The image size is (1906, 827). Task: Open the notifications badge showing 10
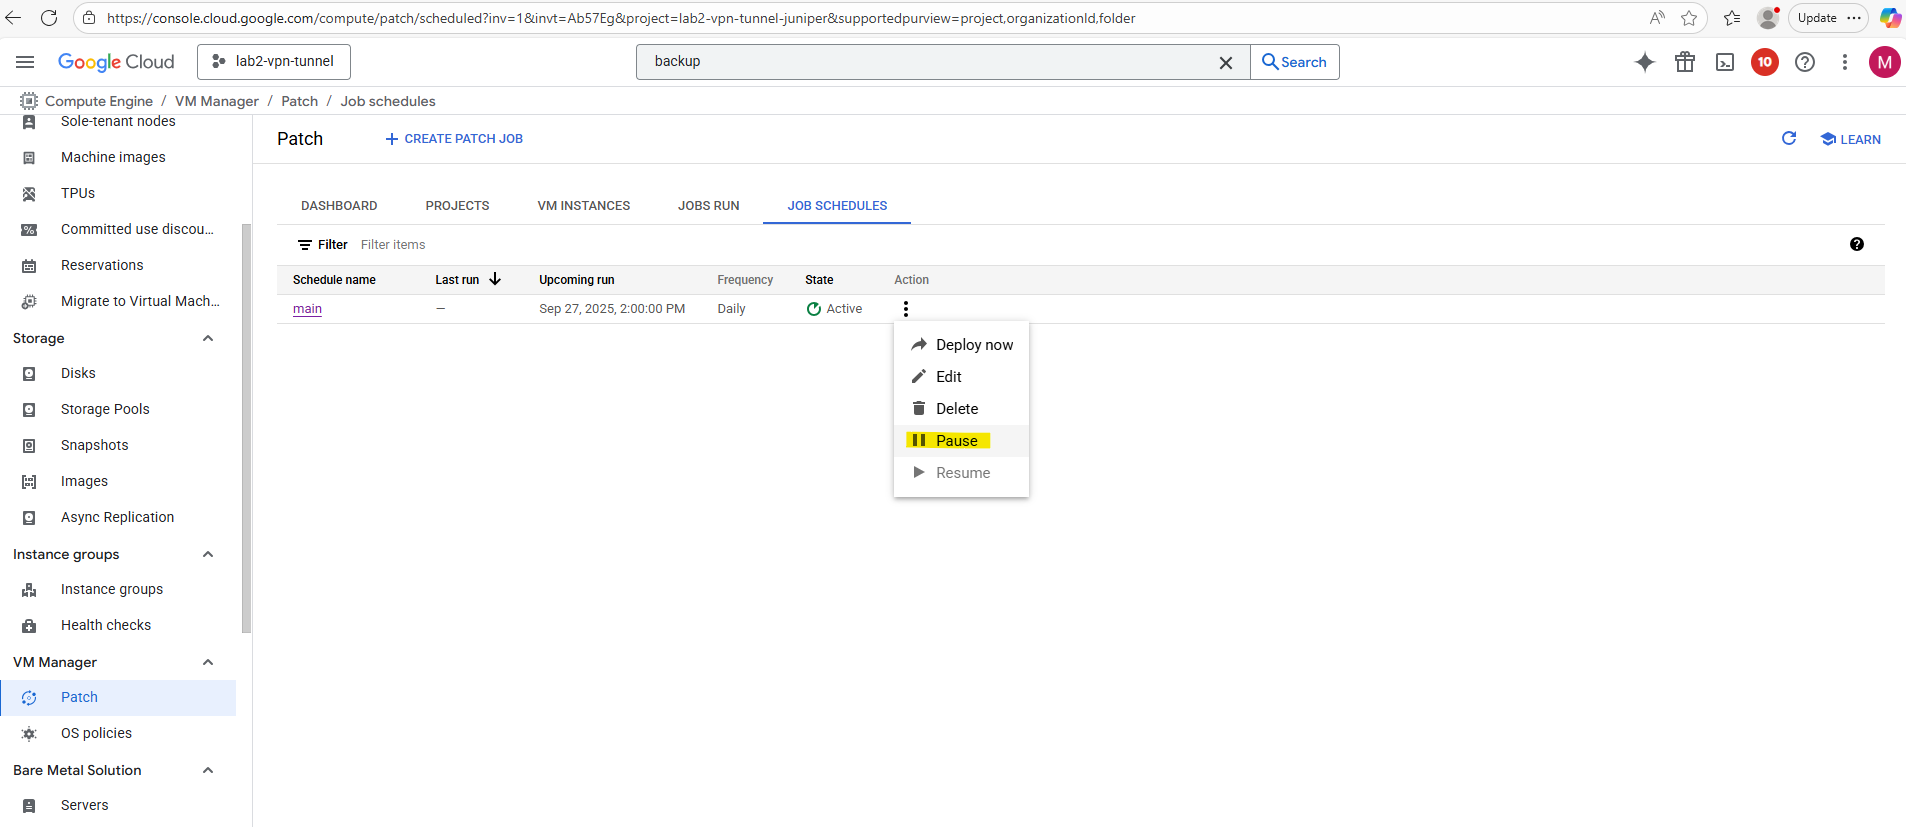1765,62
